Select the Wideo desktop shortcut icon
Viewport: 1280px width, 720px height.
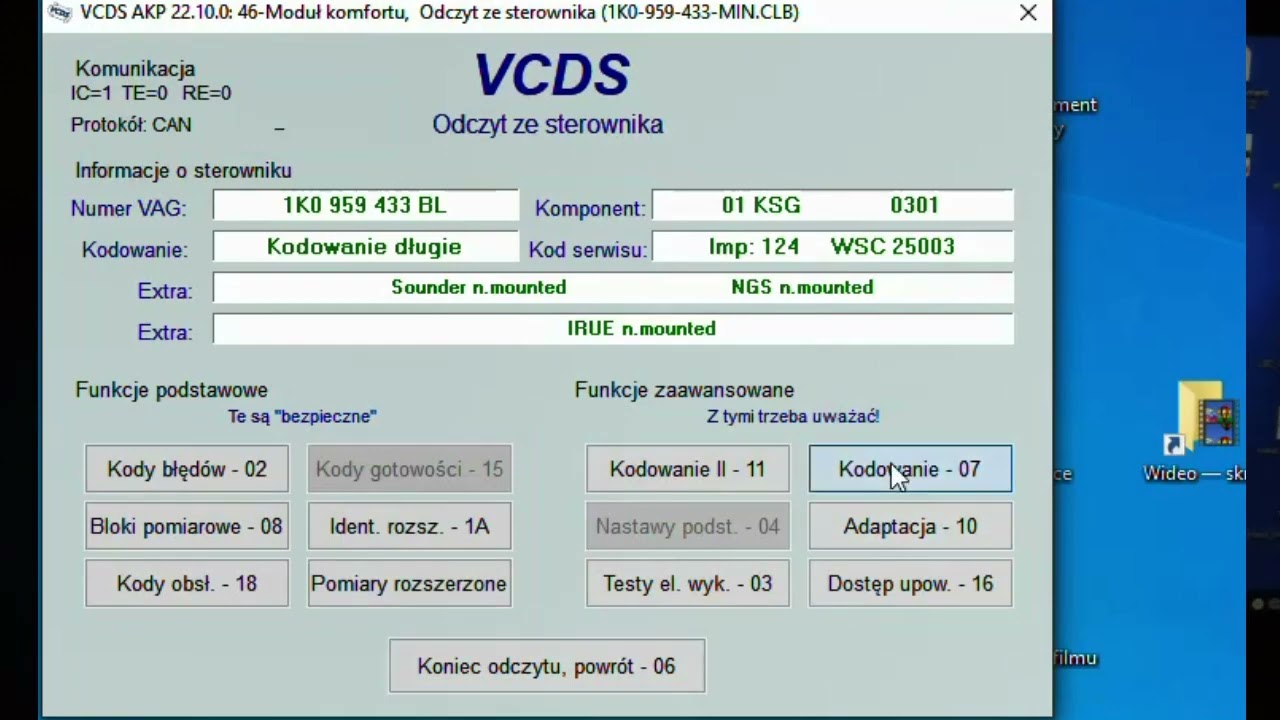(x=1207, y=432)
